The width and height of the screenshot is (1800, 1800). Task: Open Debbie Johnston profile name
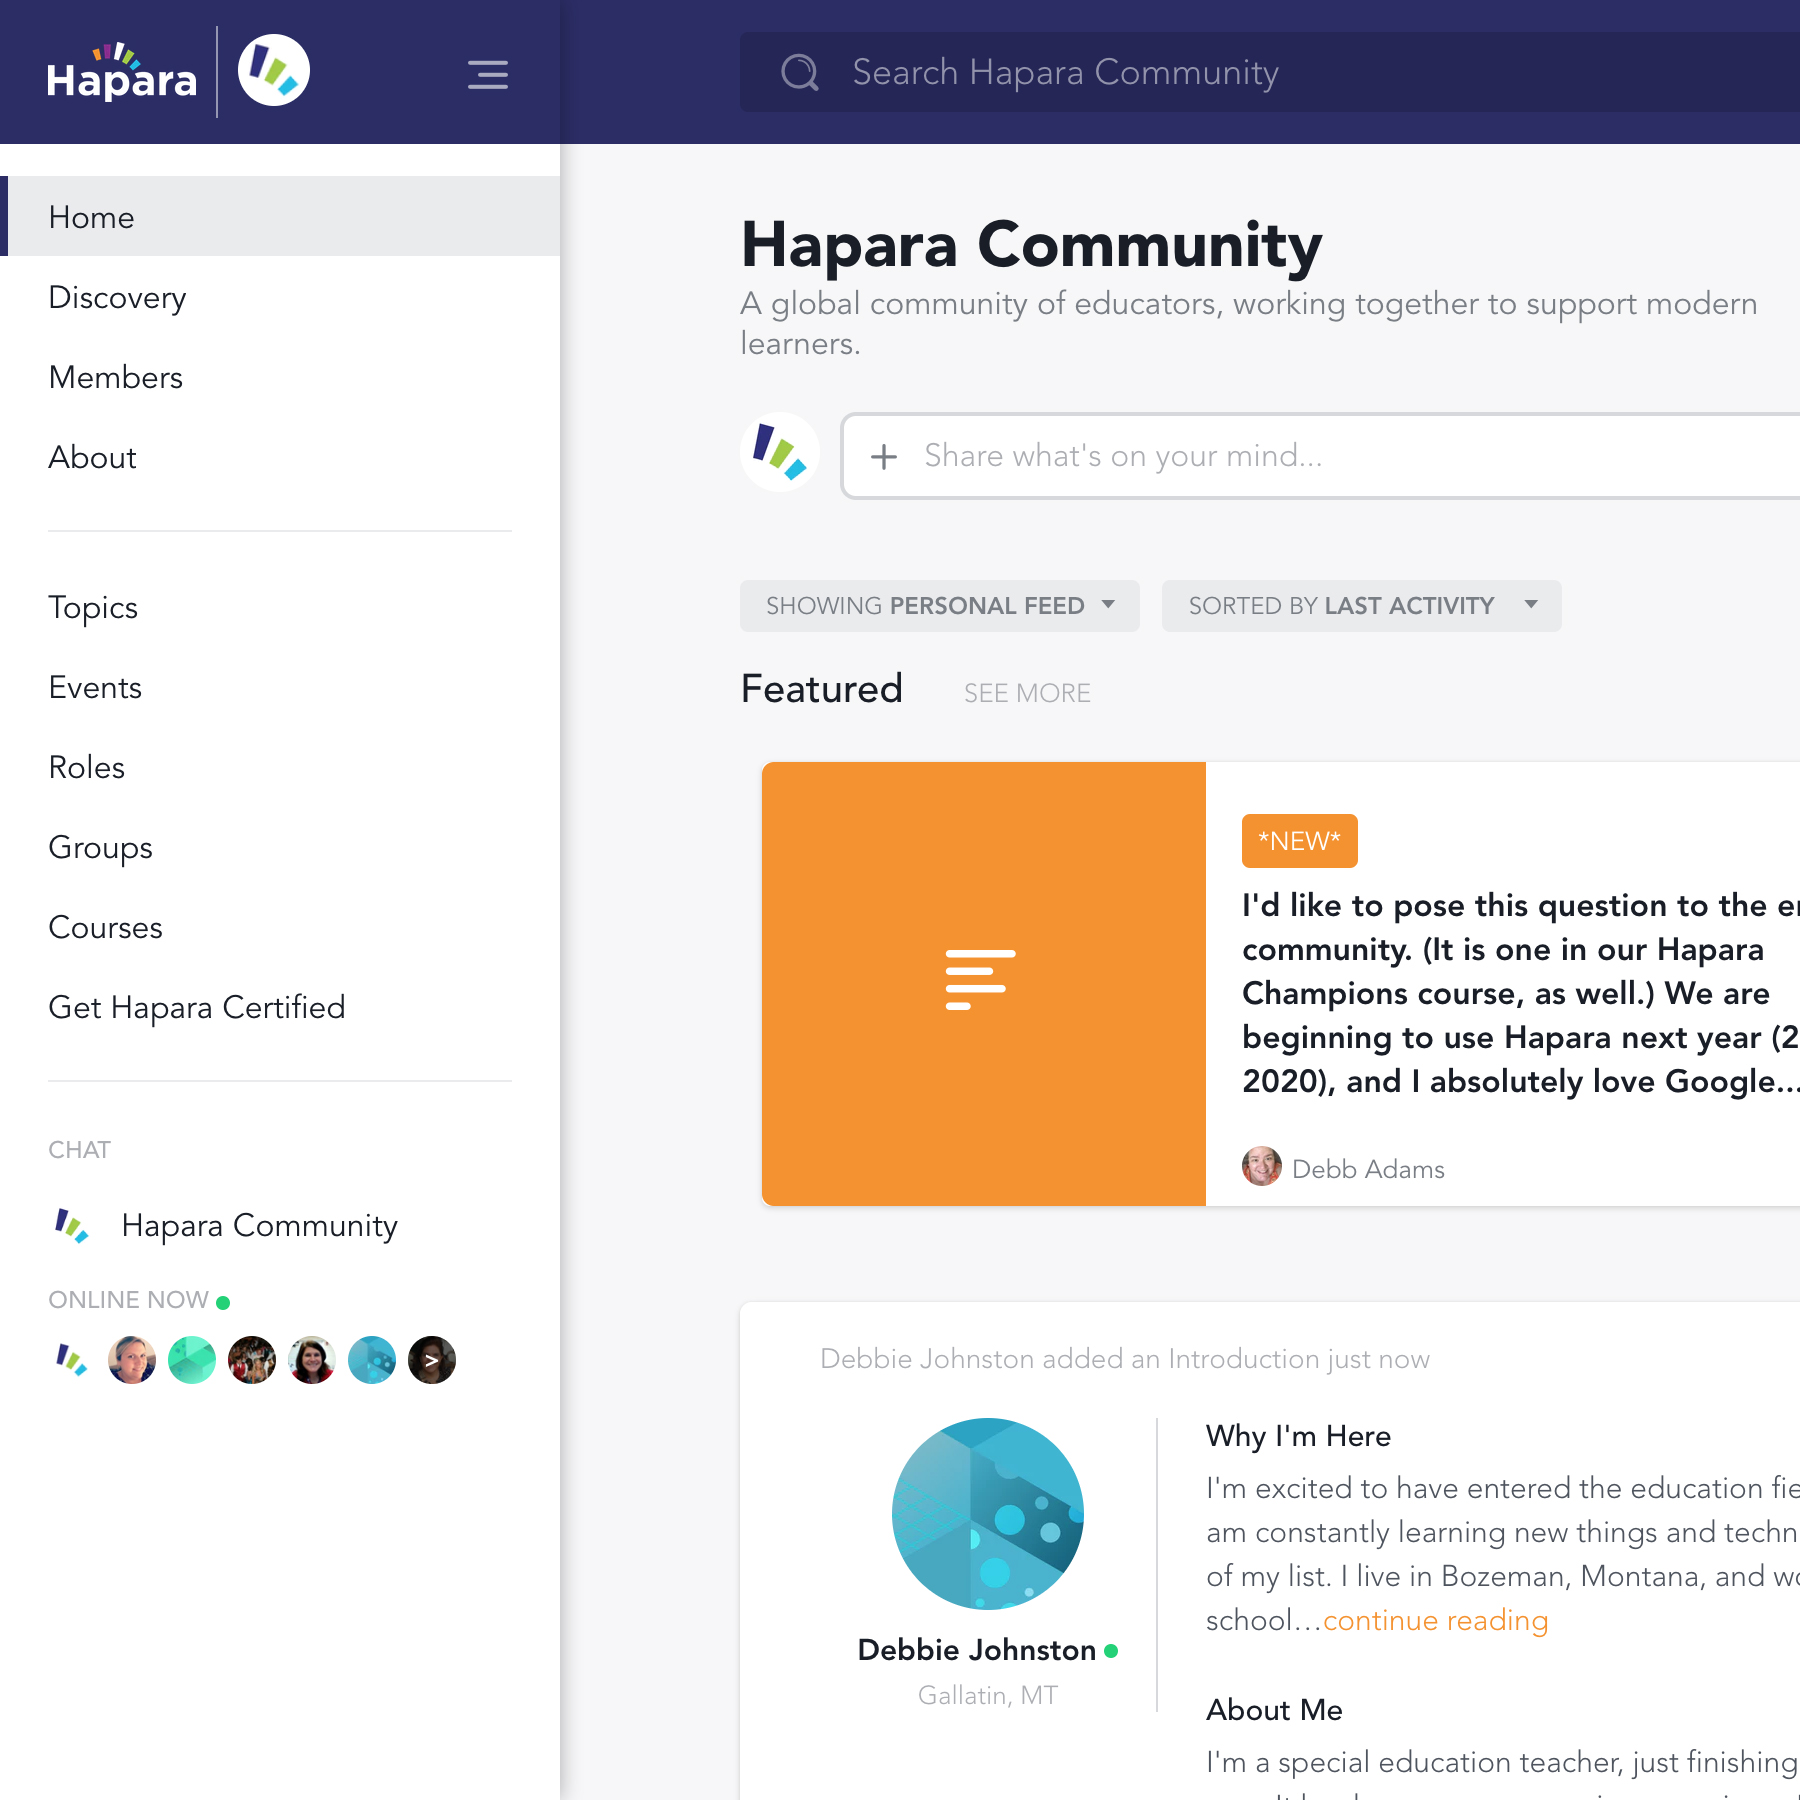977,1650
